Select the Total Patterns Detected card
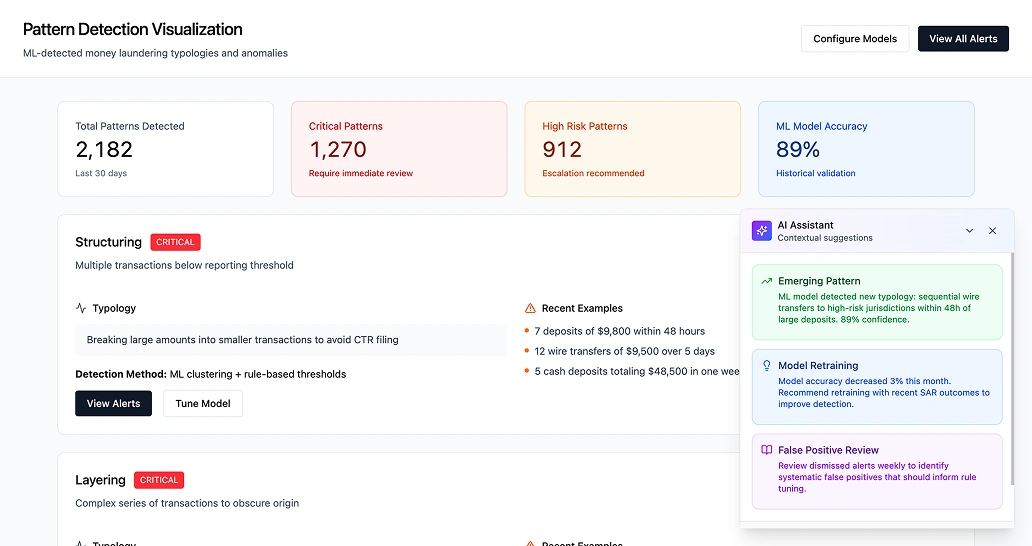 point(165,149)
